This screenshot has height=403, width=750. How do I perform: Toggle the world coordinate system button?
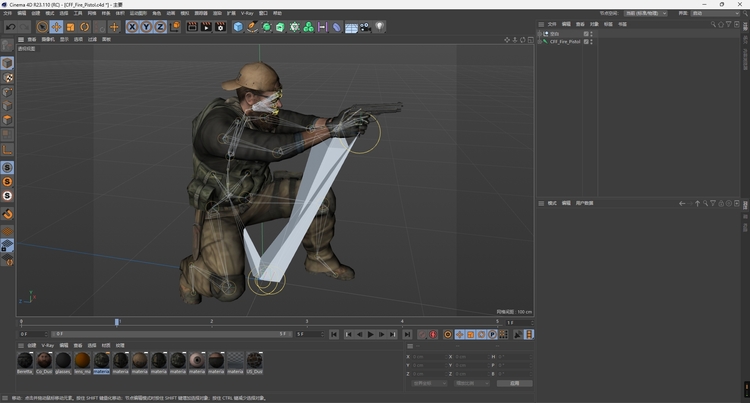[x=175, y=27]
